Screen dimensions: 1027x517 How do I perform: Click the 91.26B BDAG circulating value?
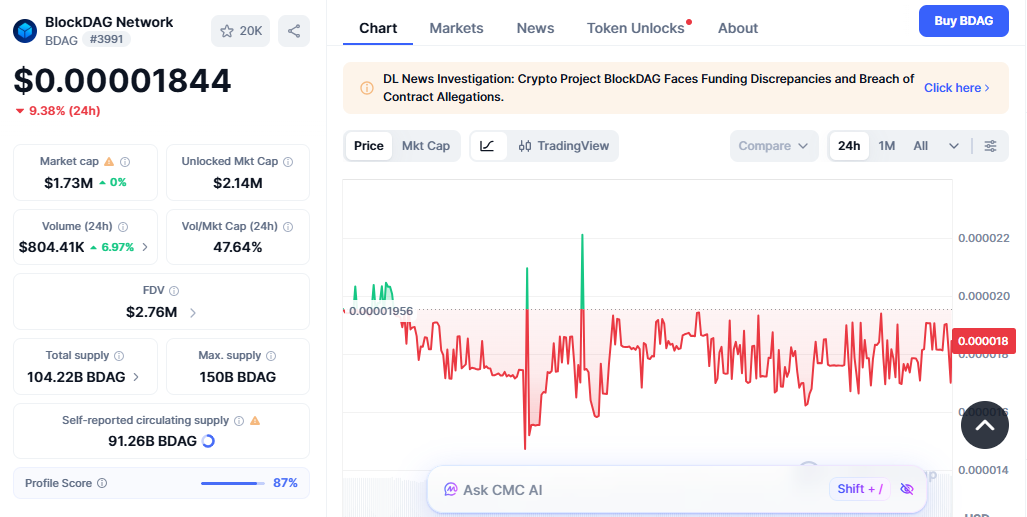click(153, 441)
